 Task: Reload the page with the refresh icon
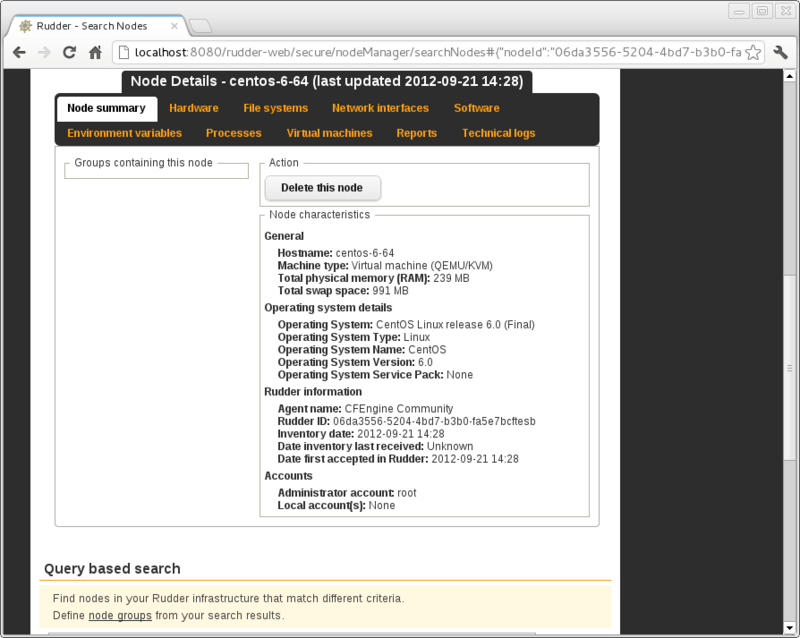pos(69,52)
